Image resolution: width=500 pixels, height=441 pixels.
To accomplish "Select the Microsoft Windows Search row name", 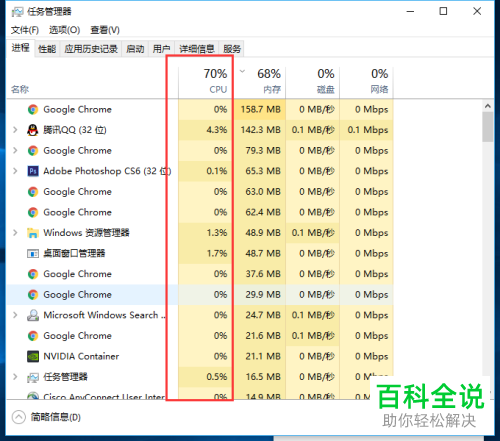I will pos(104,315).
